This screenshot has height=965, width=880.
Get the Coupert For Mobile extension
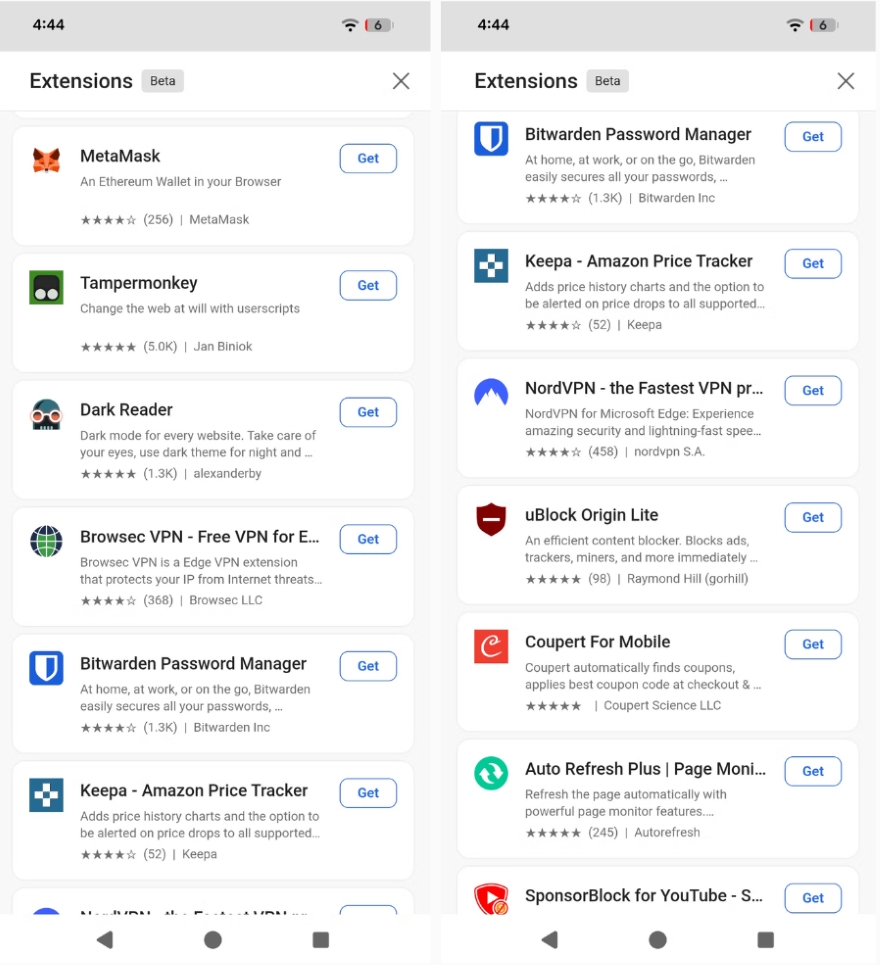point(813,644)
